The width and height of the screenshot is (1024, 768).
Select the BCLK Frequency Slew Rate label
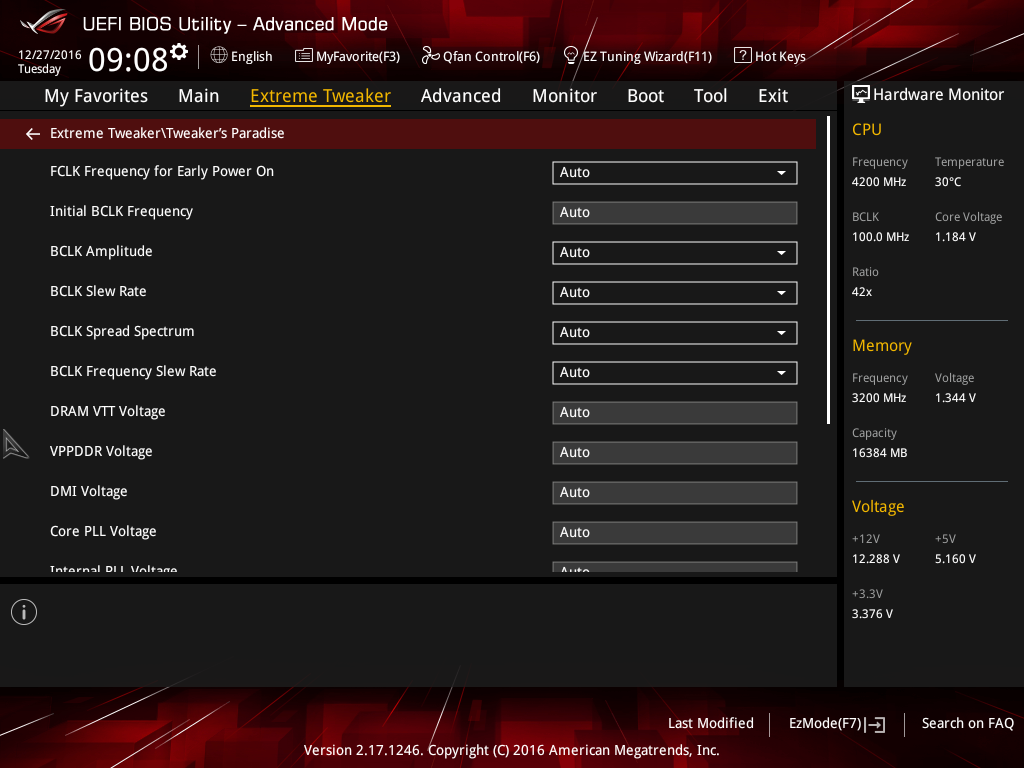point(133,372)
